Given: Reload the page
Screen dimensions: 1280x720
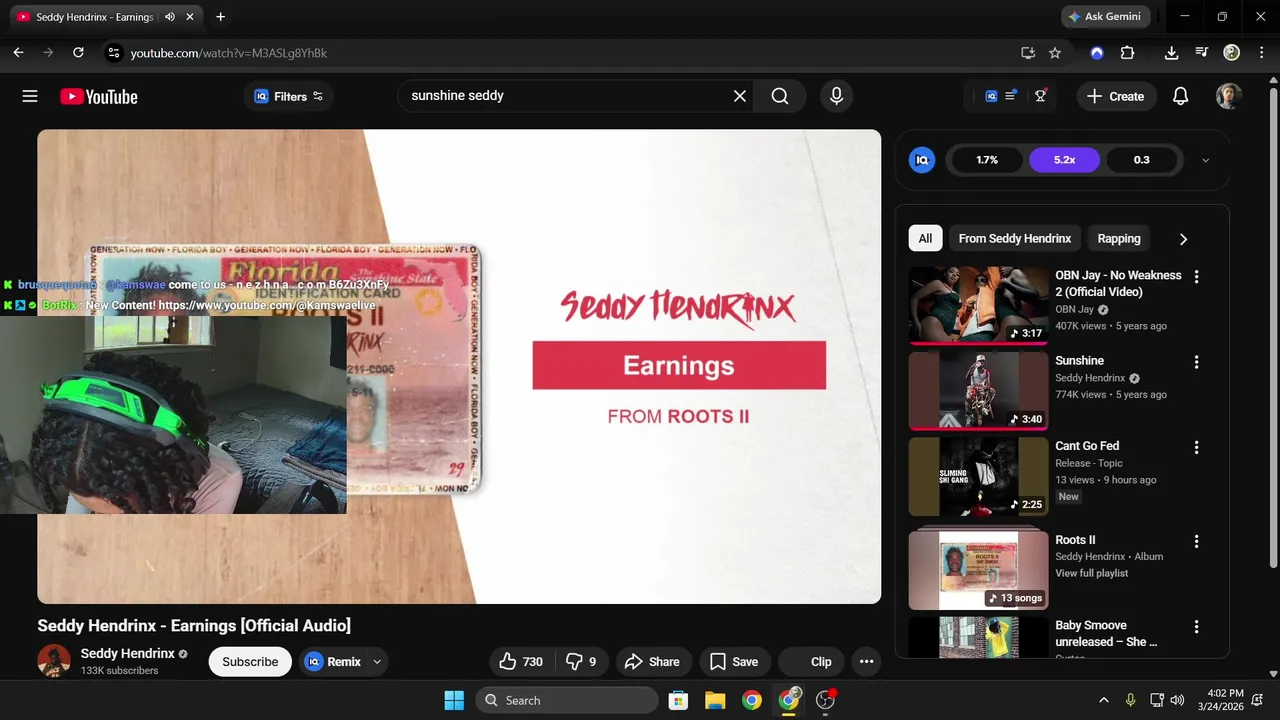Looking at the screenshot, I should click(79, 53).
